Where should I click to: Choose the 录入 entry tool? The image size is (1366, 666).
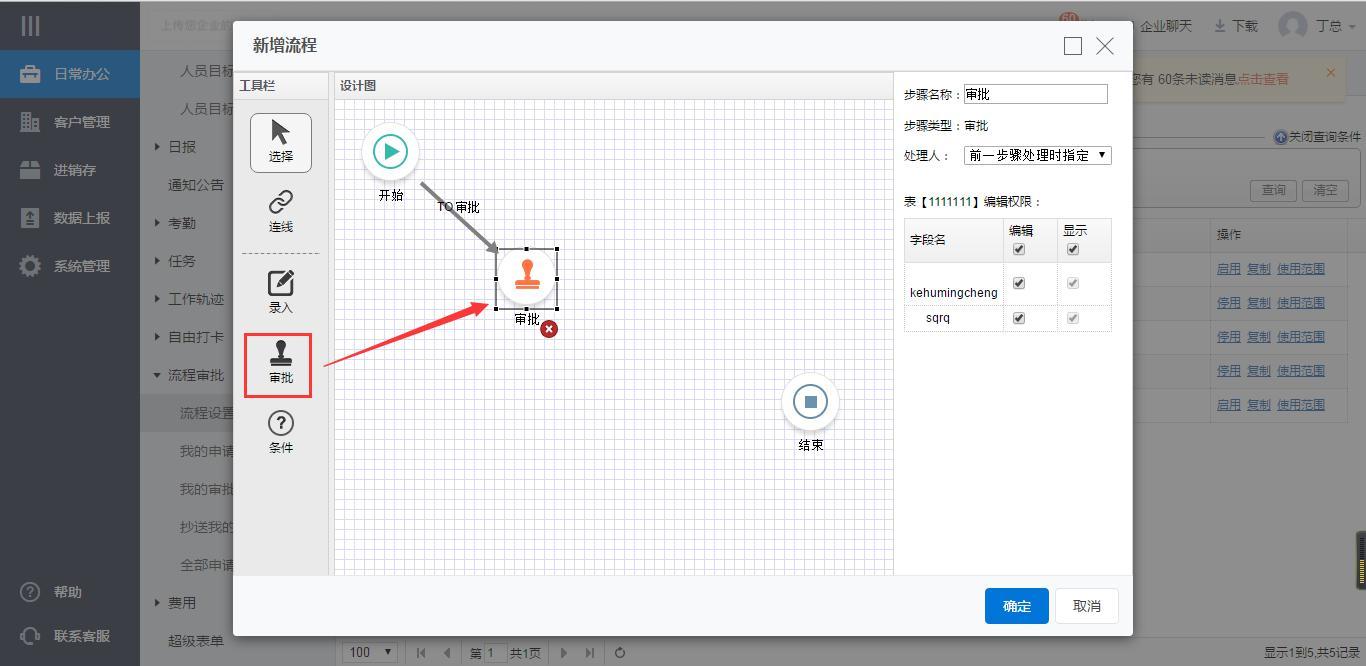(x=280, y=291)
